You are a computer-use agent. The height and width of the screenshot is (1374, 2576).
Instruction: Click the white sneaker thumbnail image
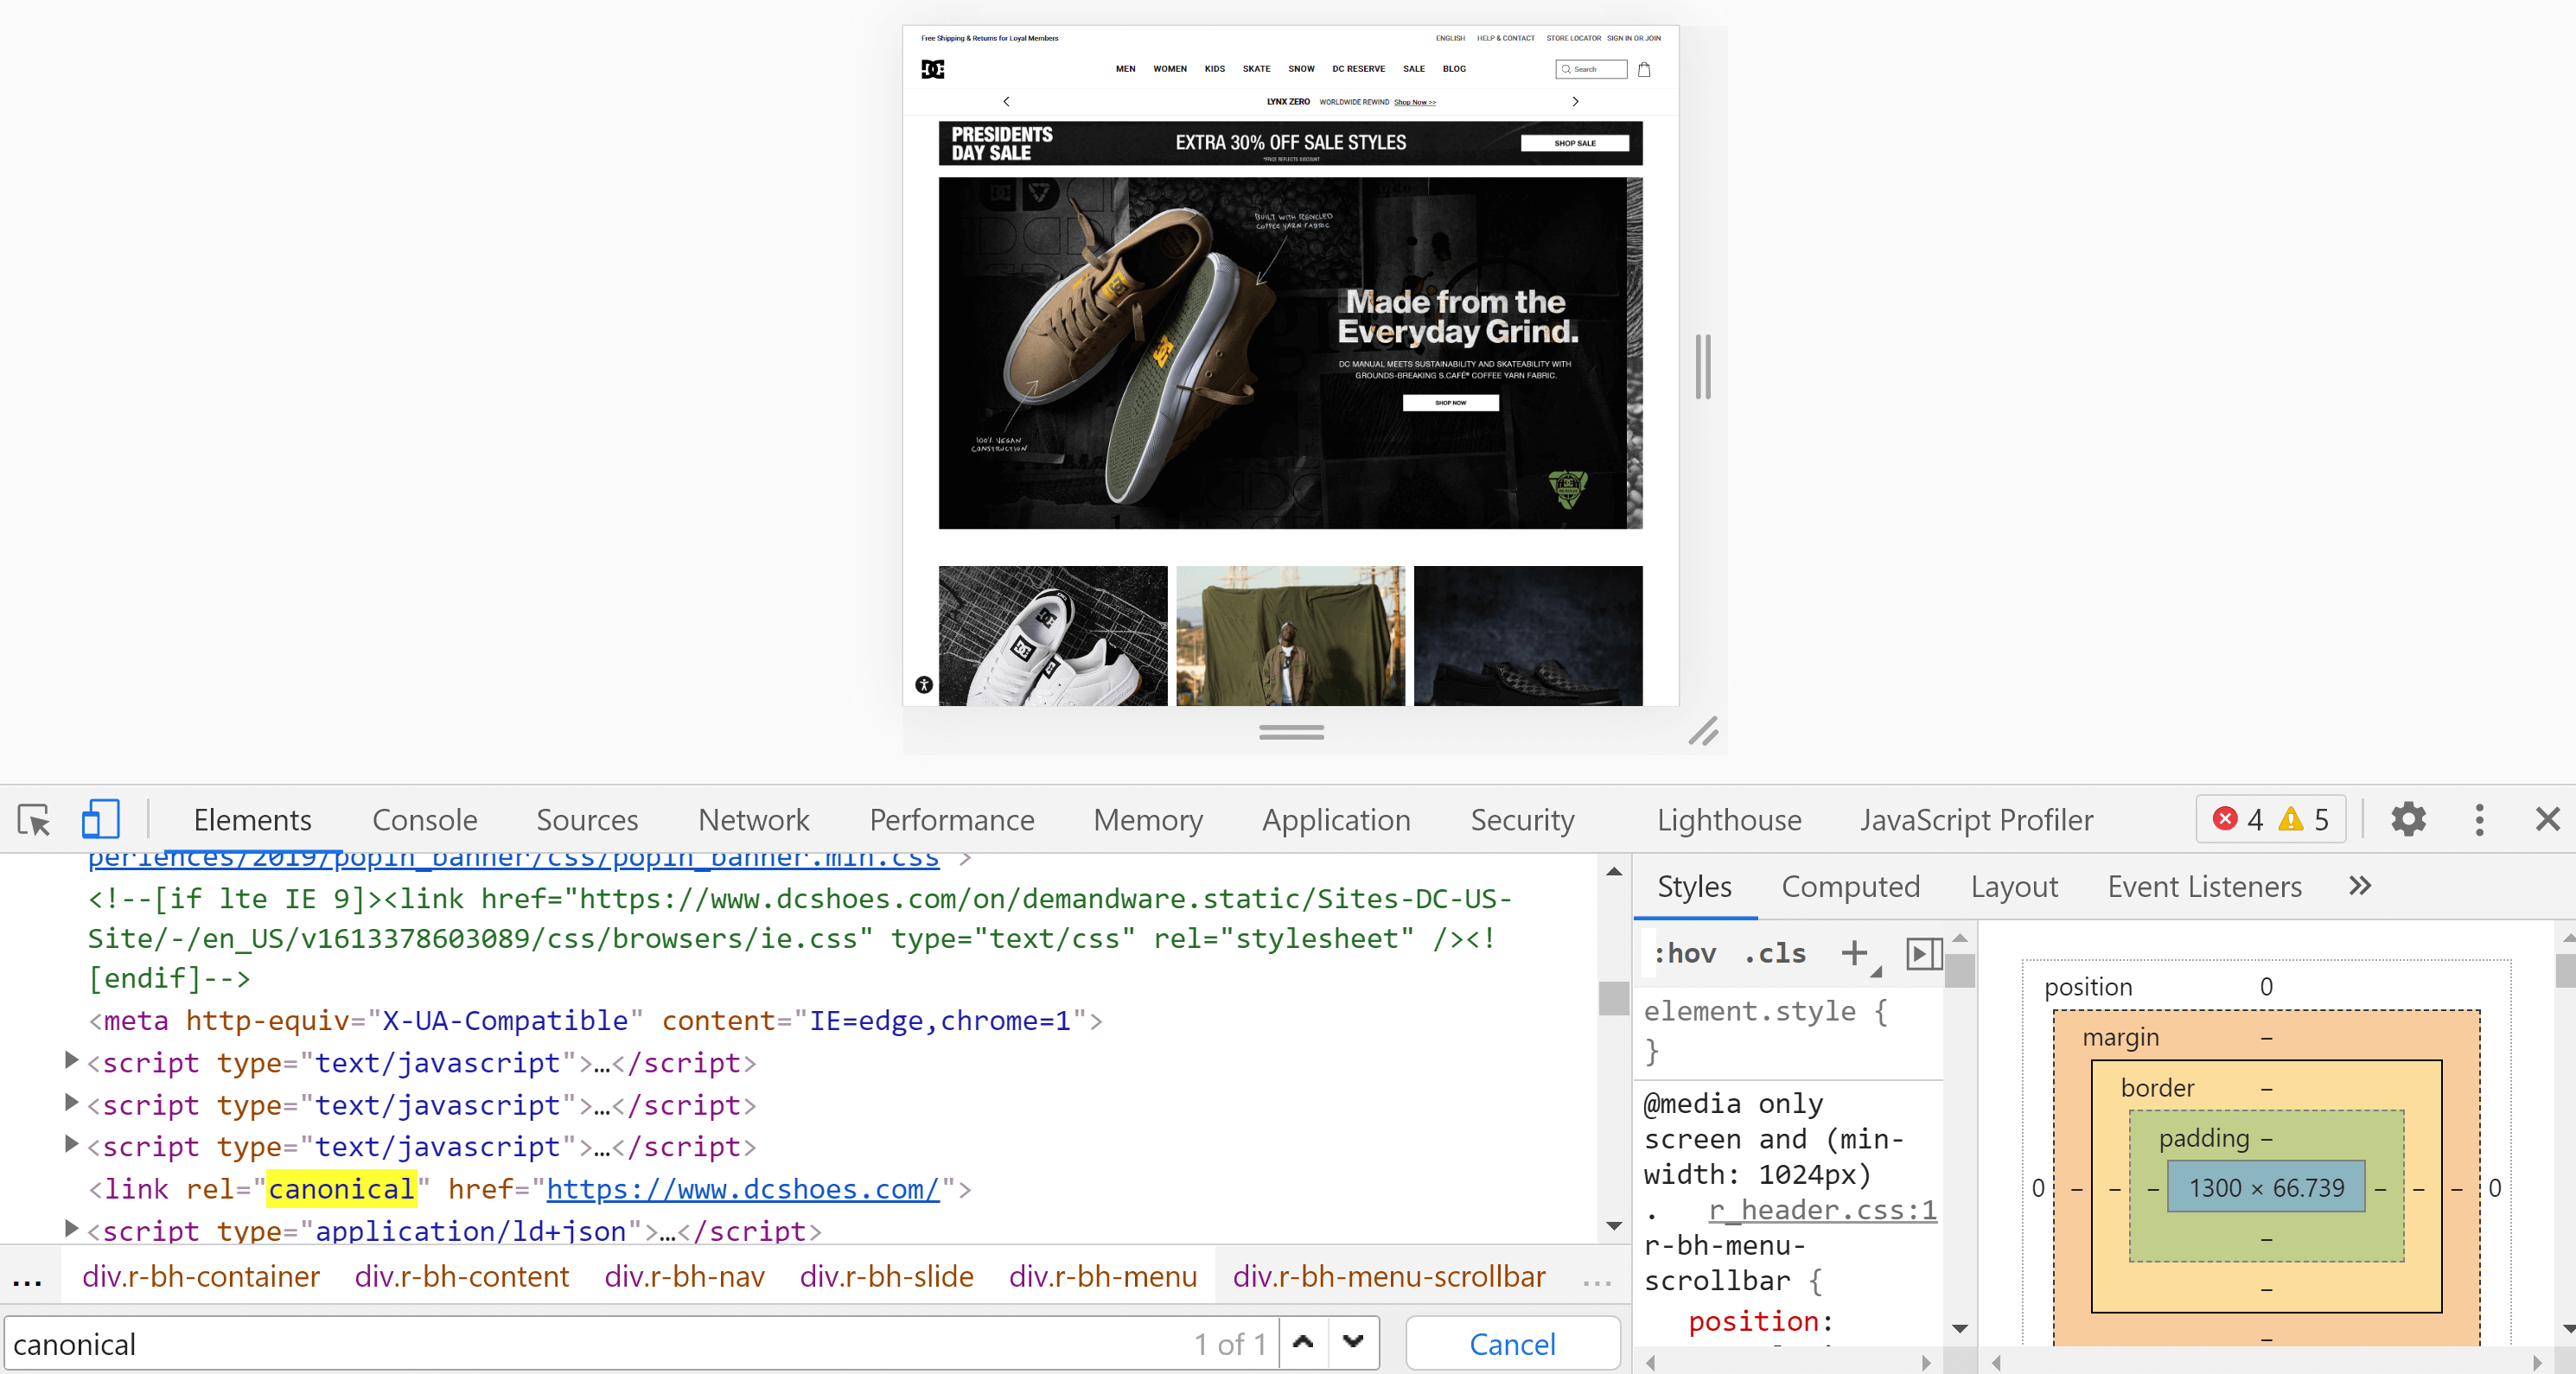[1053, 636]
